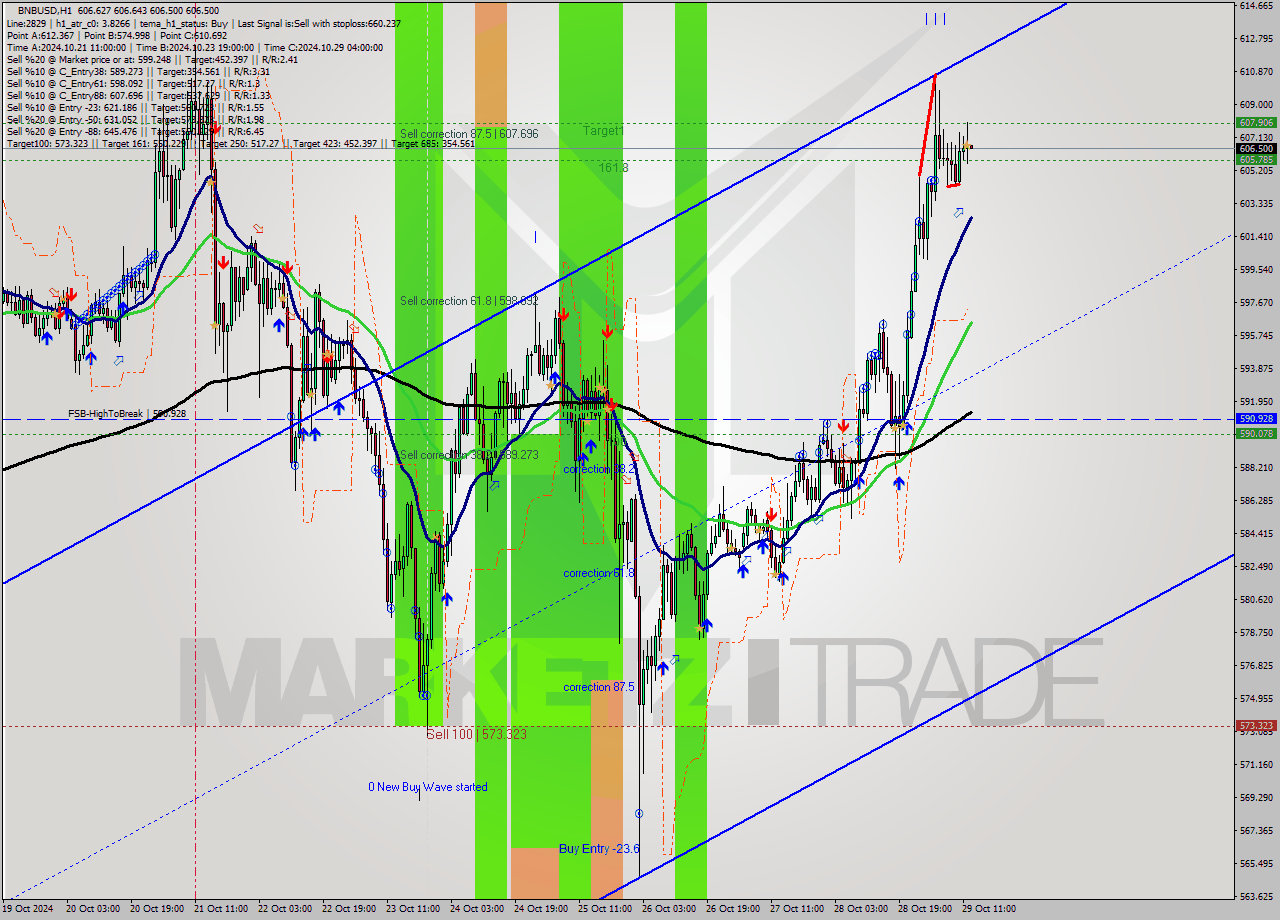Viewport: 1280px width, 920px height.
Task: Click the '26 Oct 03:00' time axis label
Action: click(668, 909)
